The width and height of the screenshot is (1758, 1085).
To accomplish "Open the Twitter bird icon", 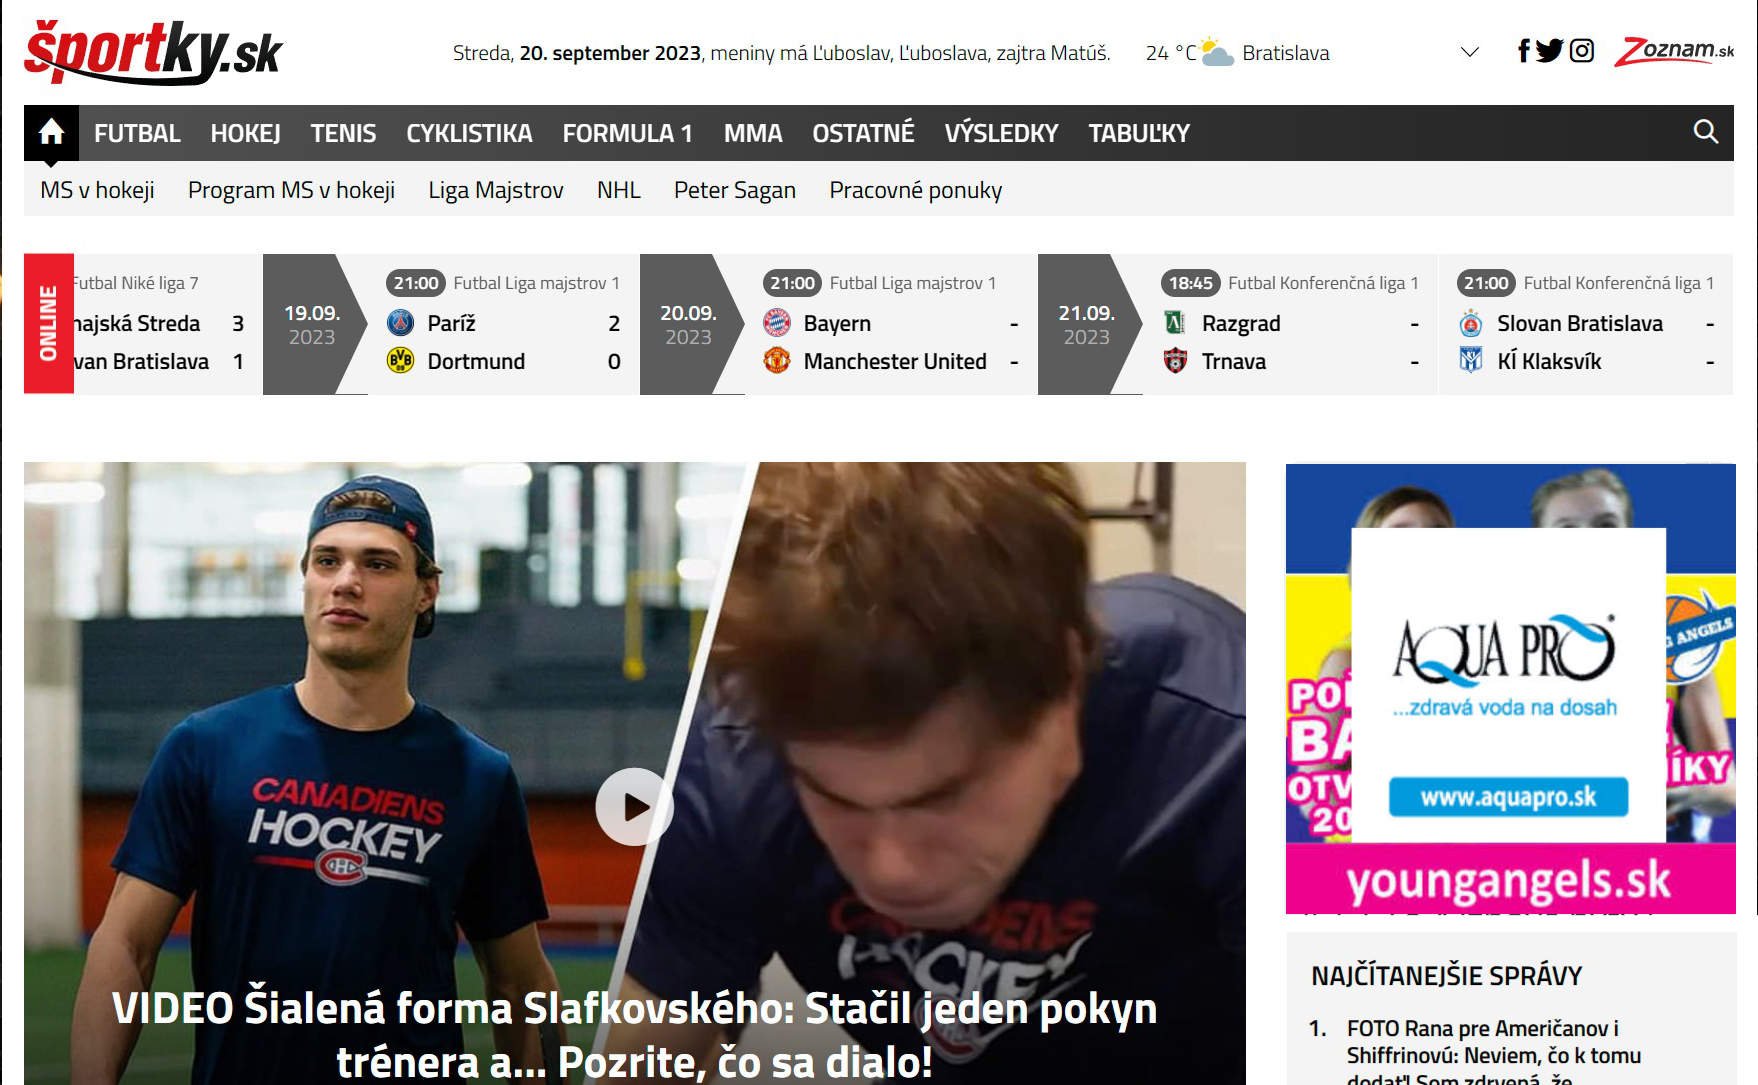I will click(x=1549, y=51).
